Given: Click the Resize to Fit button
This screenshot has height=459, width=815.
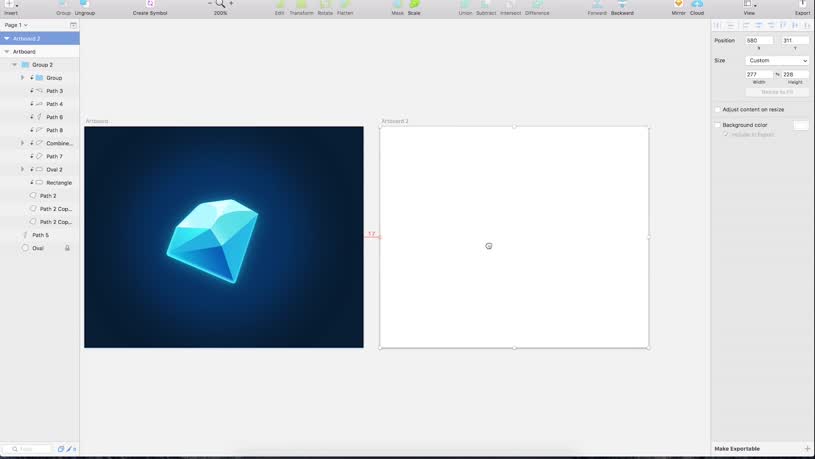Looking at the screenshot, I should pos(777,92).
